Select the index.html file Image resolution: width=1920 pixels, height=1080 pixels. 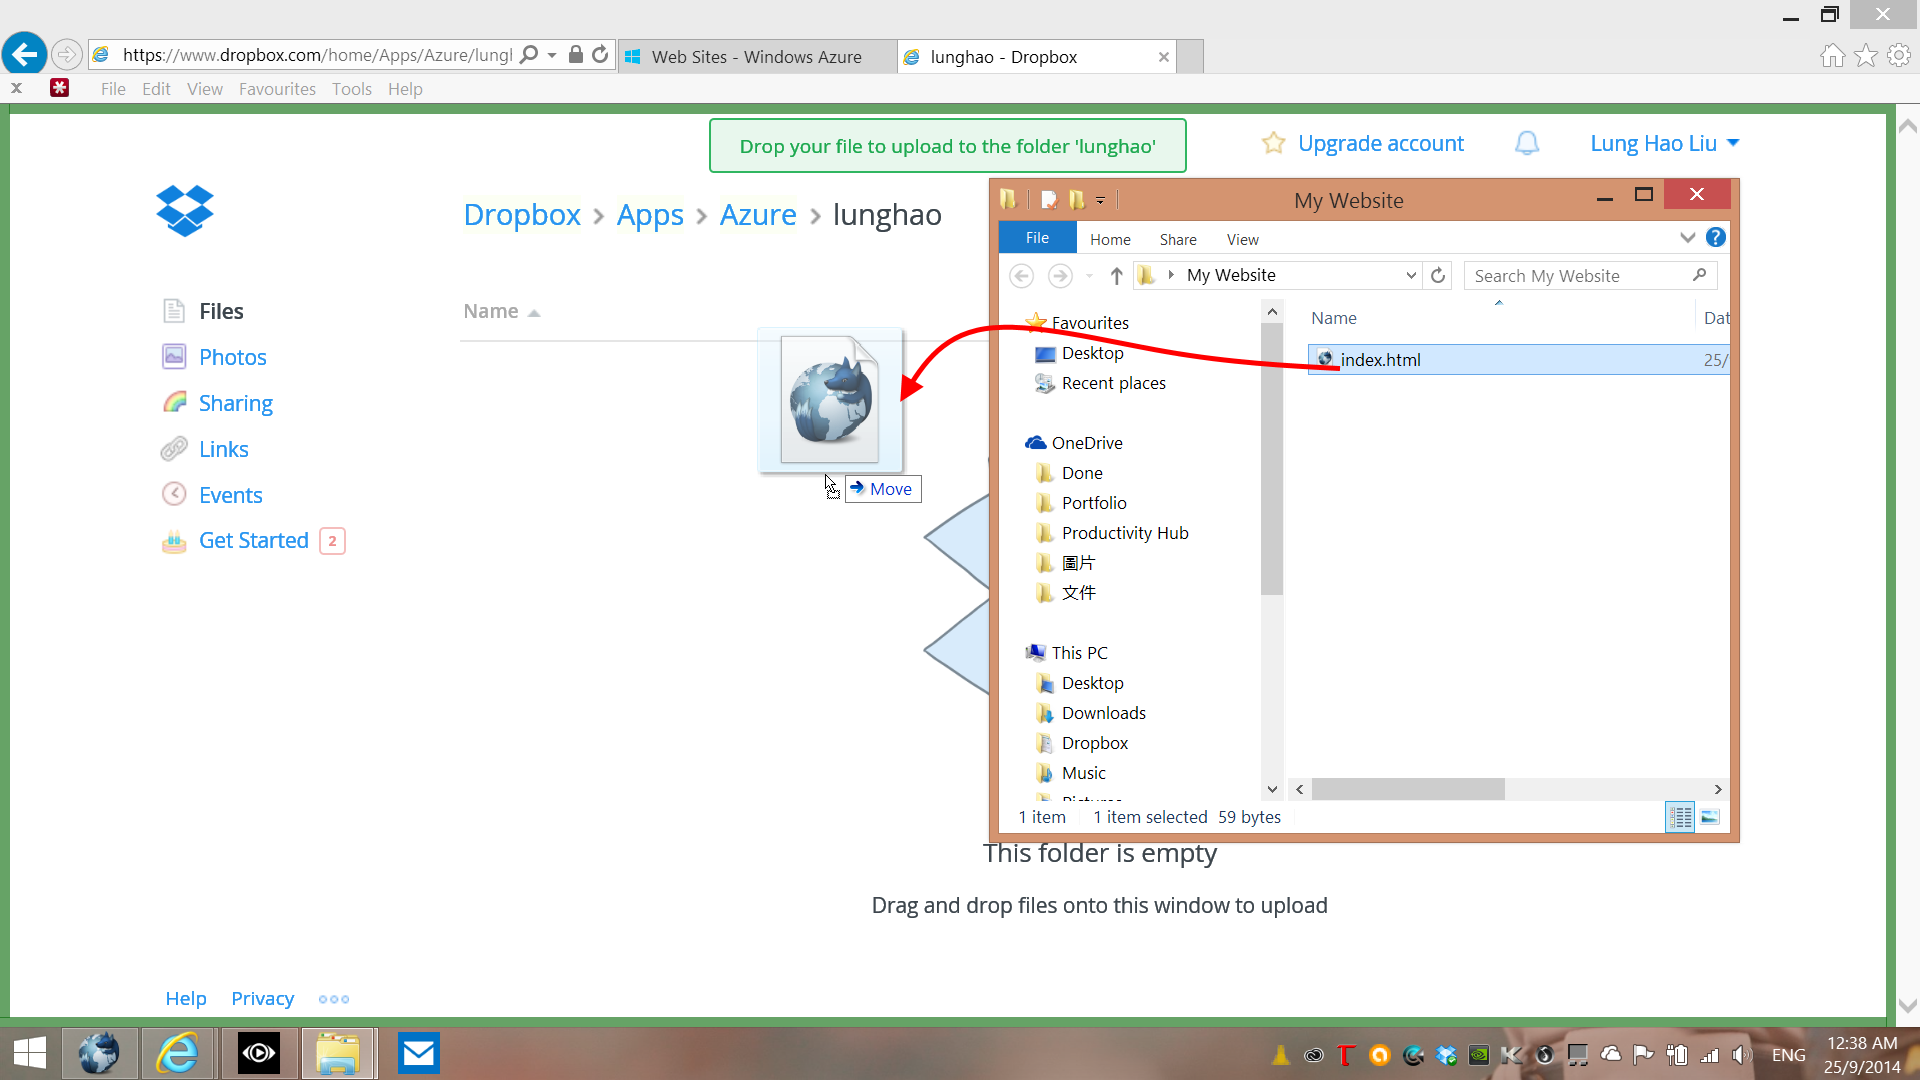[x=1518, y=359]
